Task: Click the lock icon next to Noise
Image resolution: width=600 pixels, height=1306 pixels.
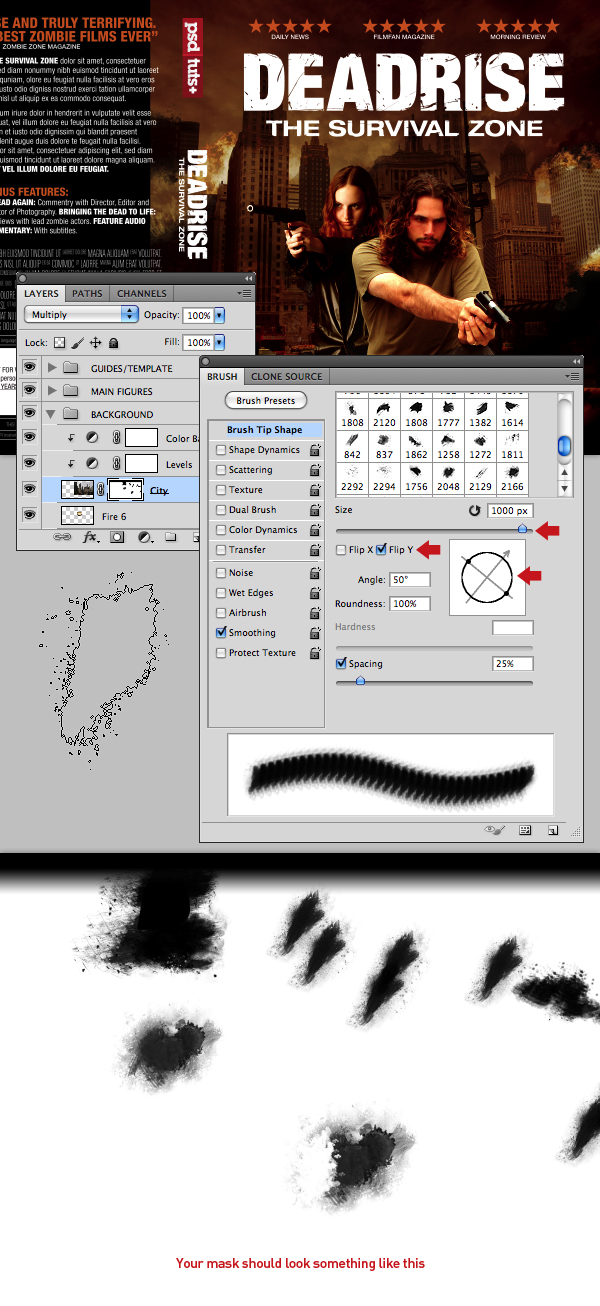Action: [x=315, y=573]
